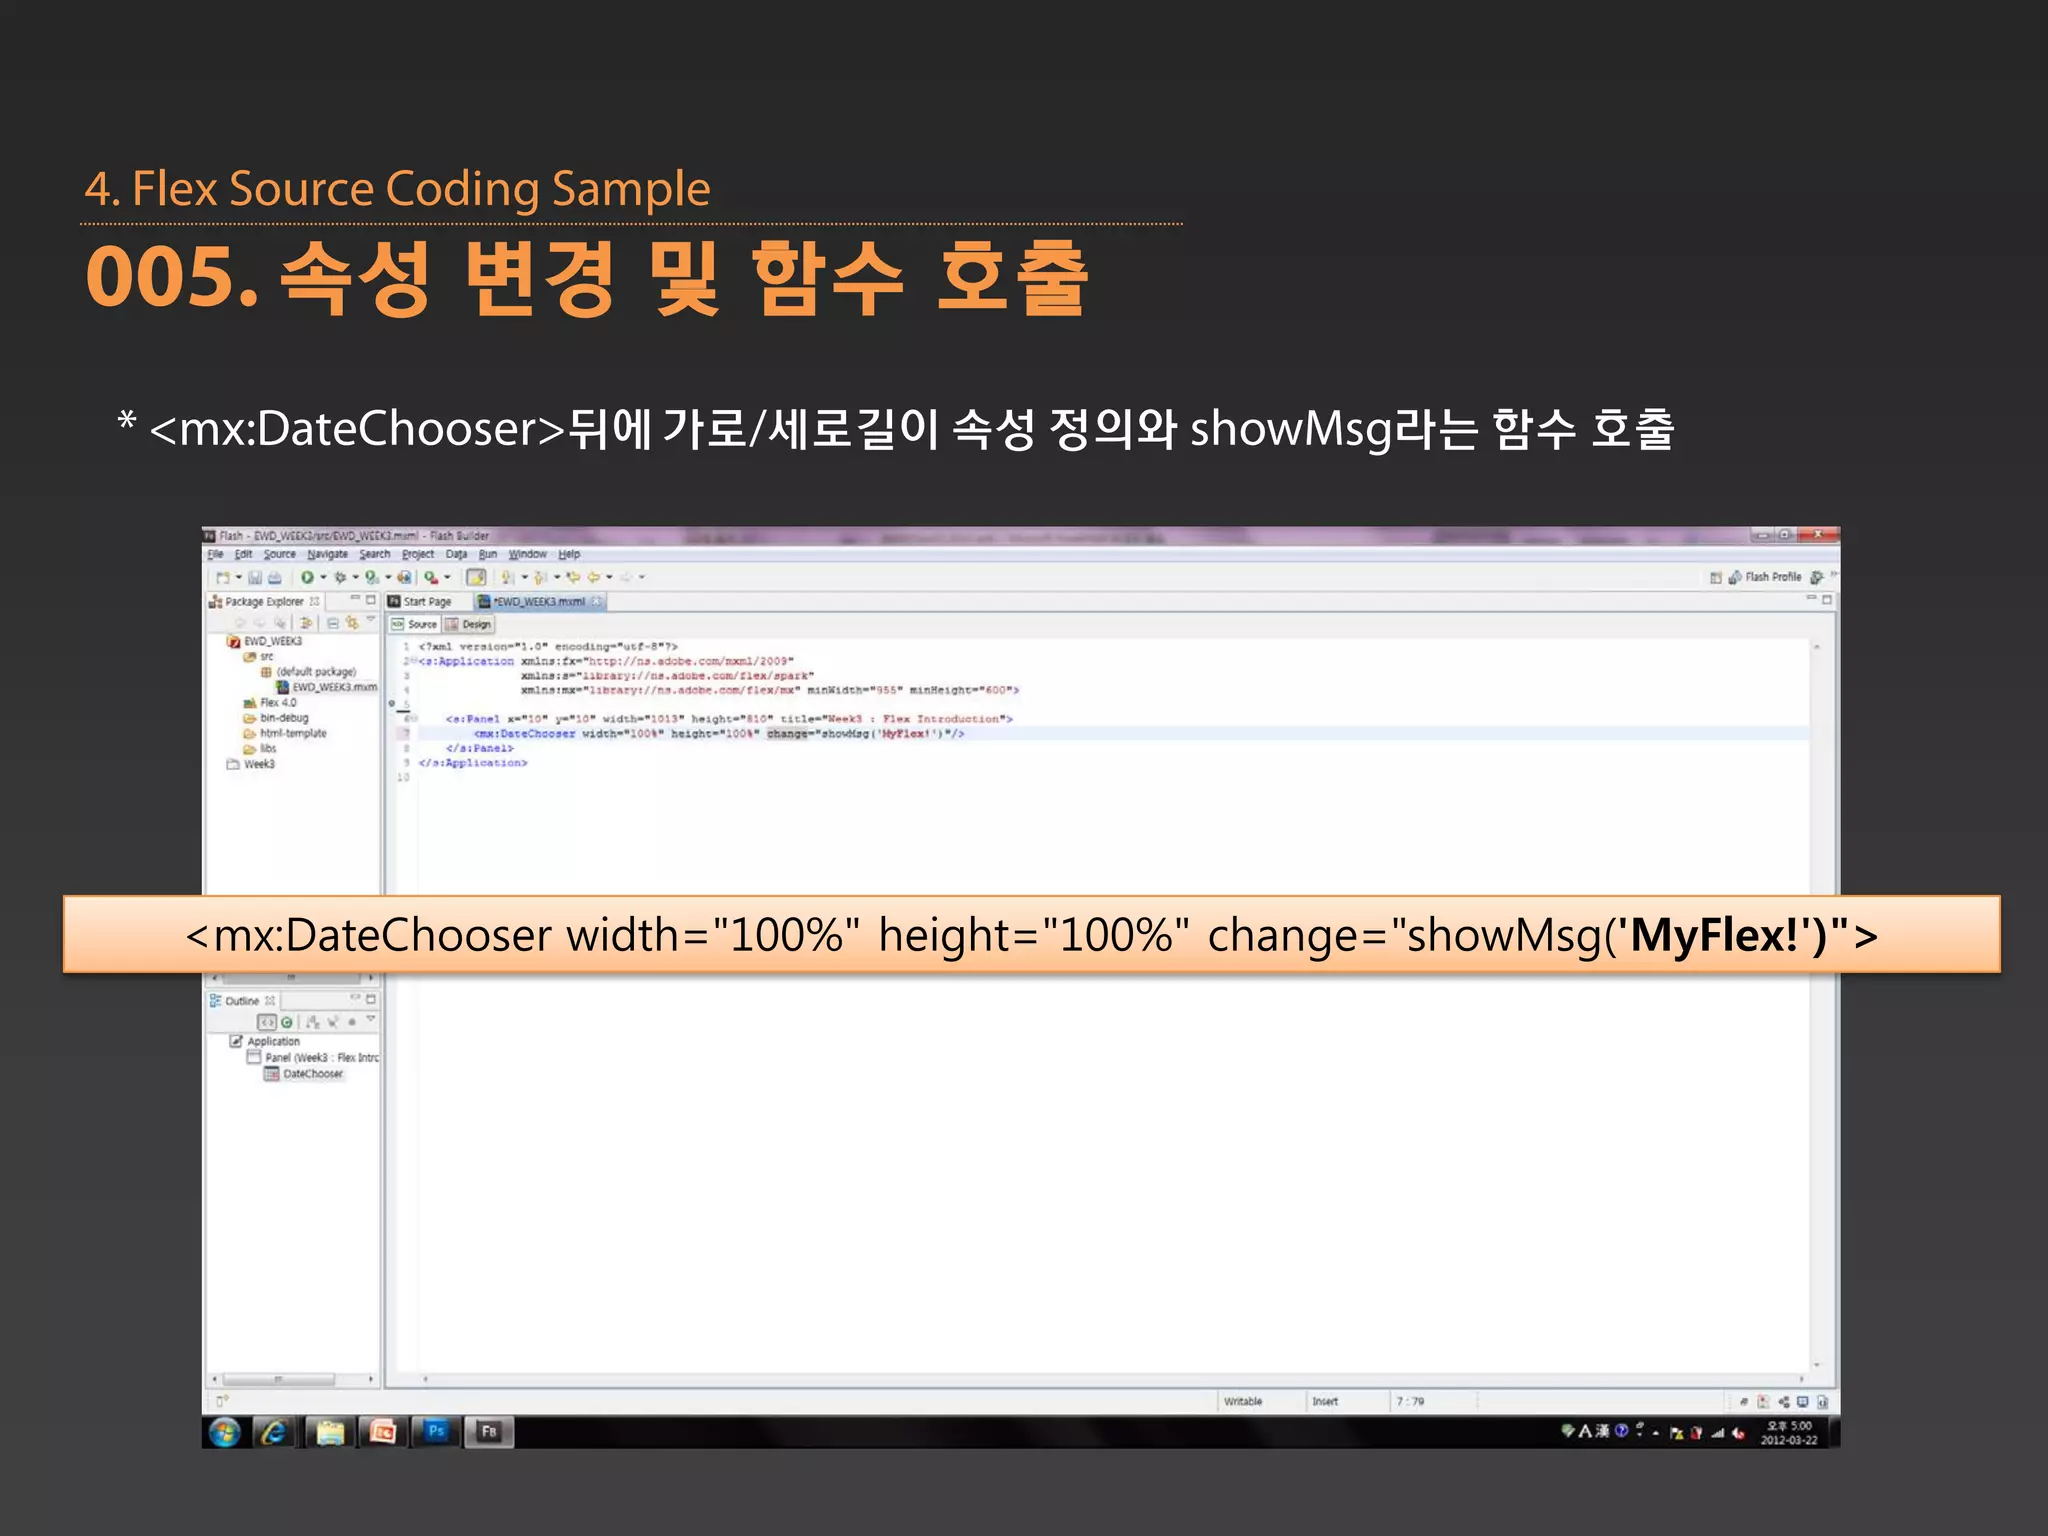
Task: Click the Next Annotation toolbar icon
Action: tap(508, 577)
